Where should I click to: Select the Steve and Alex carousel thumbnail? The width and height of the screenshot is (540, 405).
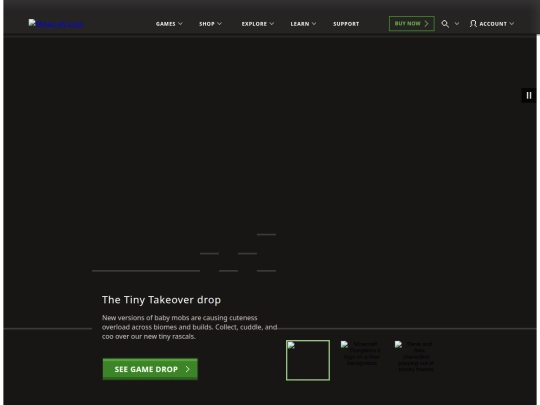[x=416, y=356]
